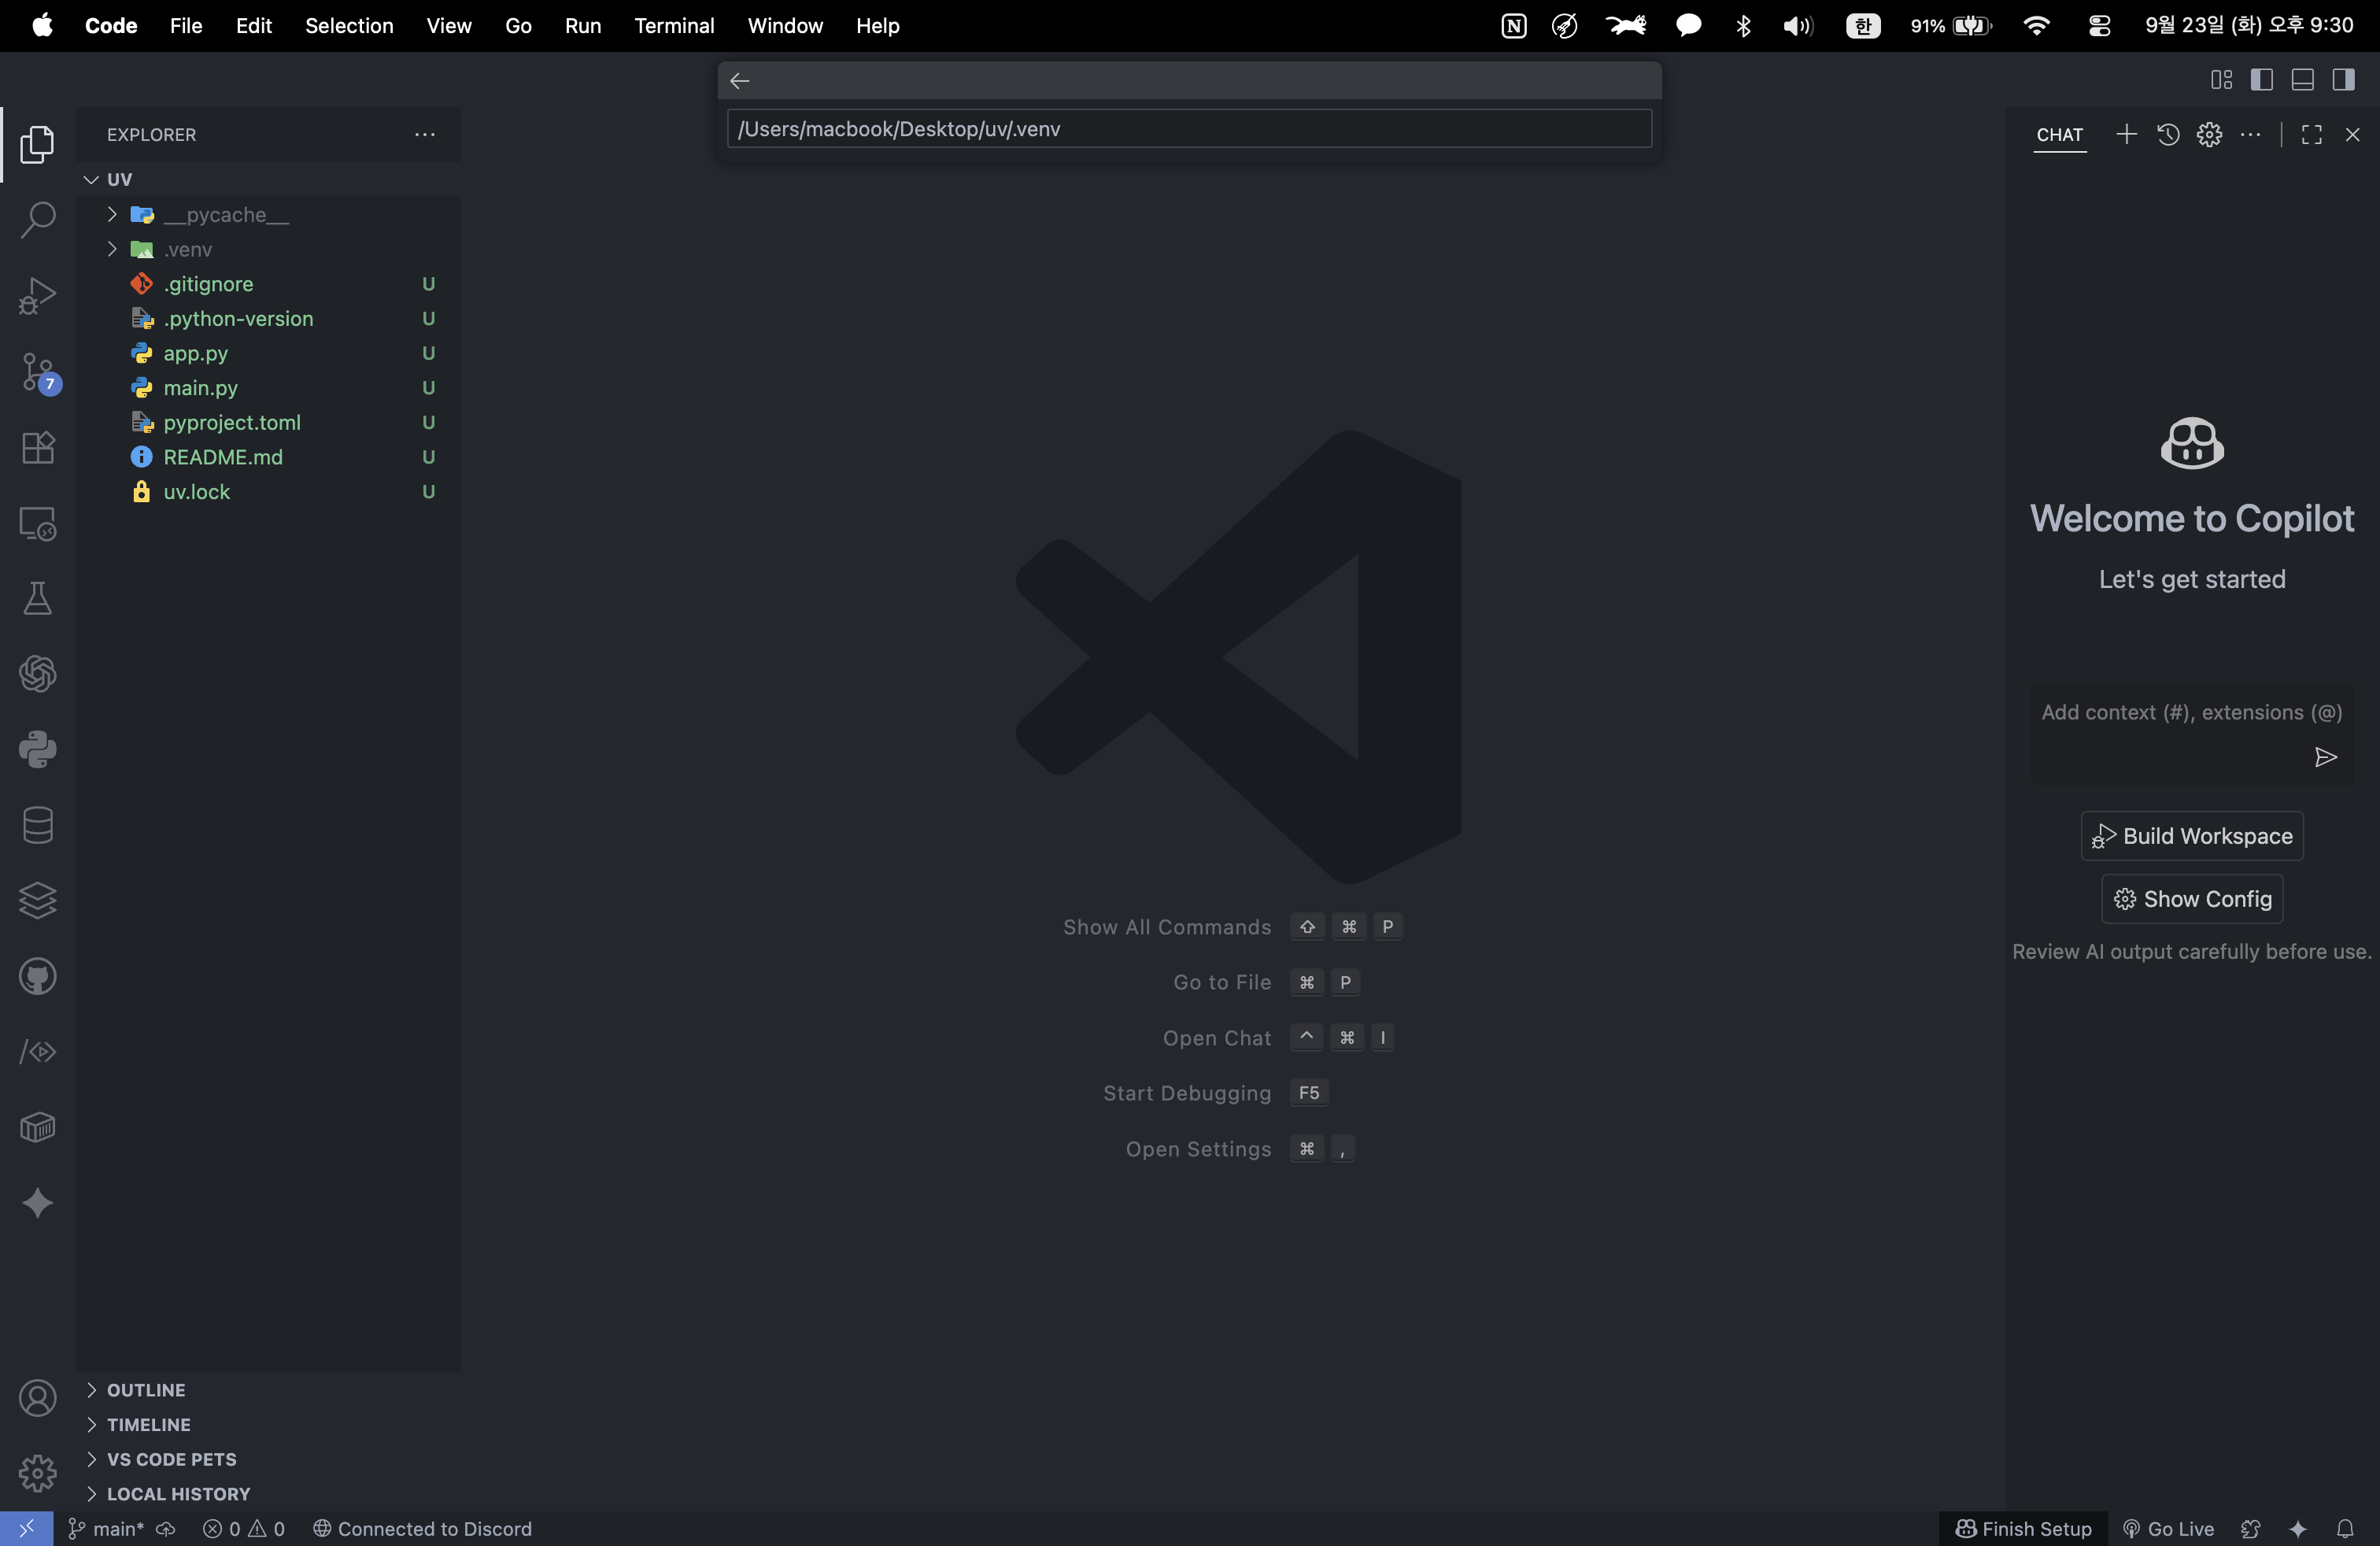Open the Database view in activity bar
Screen dimensions: 2380x1546
[x=37, y=825]
